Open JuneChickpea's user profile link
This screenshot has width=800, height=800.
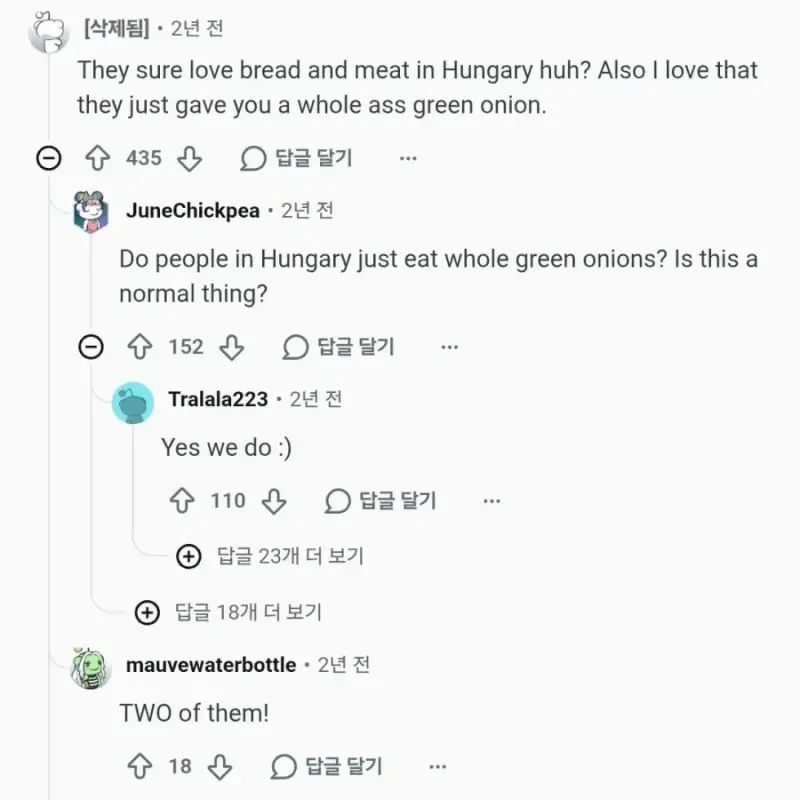click(193, 210)
